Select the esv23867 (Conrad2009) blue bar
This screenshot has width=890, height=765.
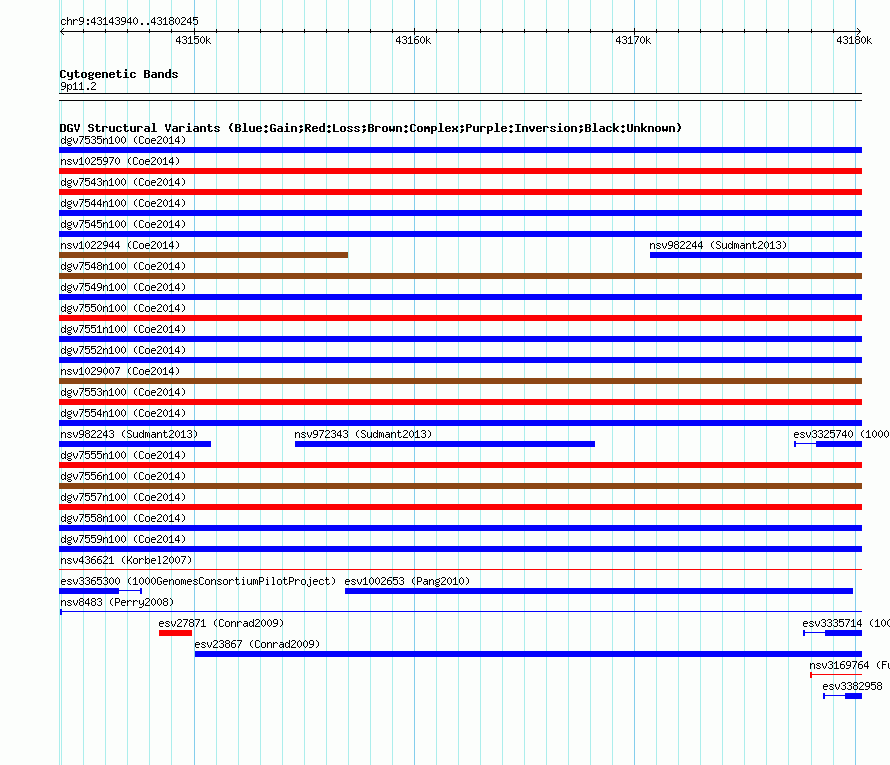(528, 654)
